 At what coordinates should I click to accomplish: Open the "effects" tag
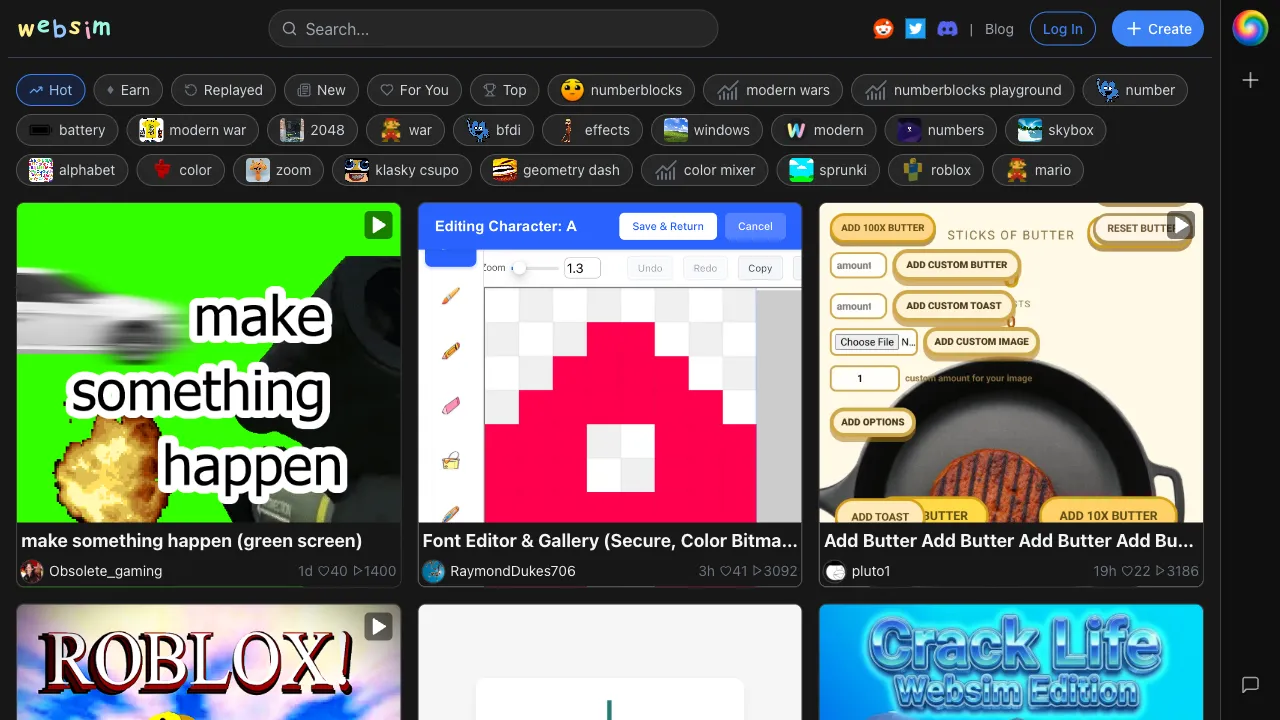coord(593,130)
